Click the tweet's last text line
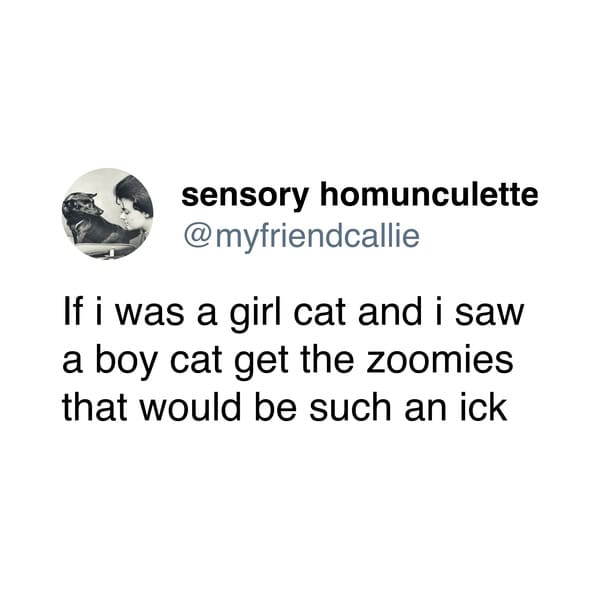 (x=285, y=406)
